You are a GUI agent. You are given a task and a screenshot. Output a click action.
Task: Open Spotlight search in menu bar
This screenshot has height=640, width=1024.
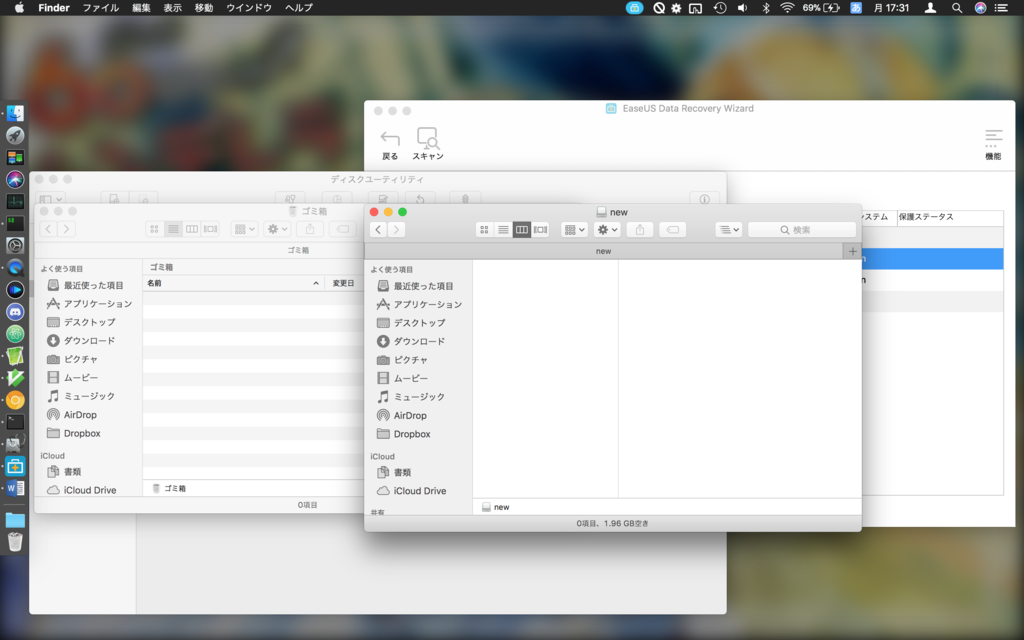[957, 8]
